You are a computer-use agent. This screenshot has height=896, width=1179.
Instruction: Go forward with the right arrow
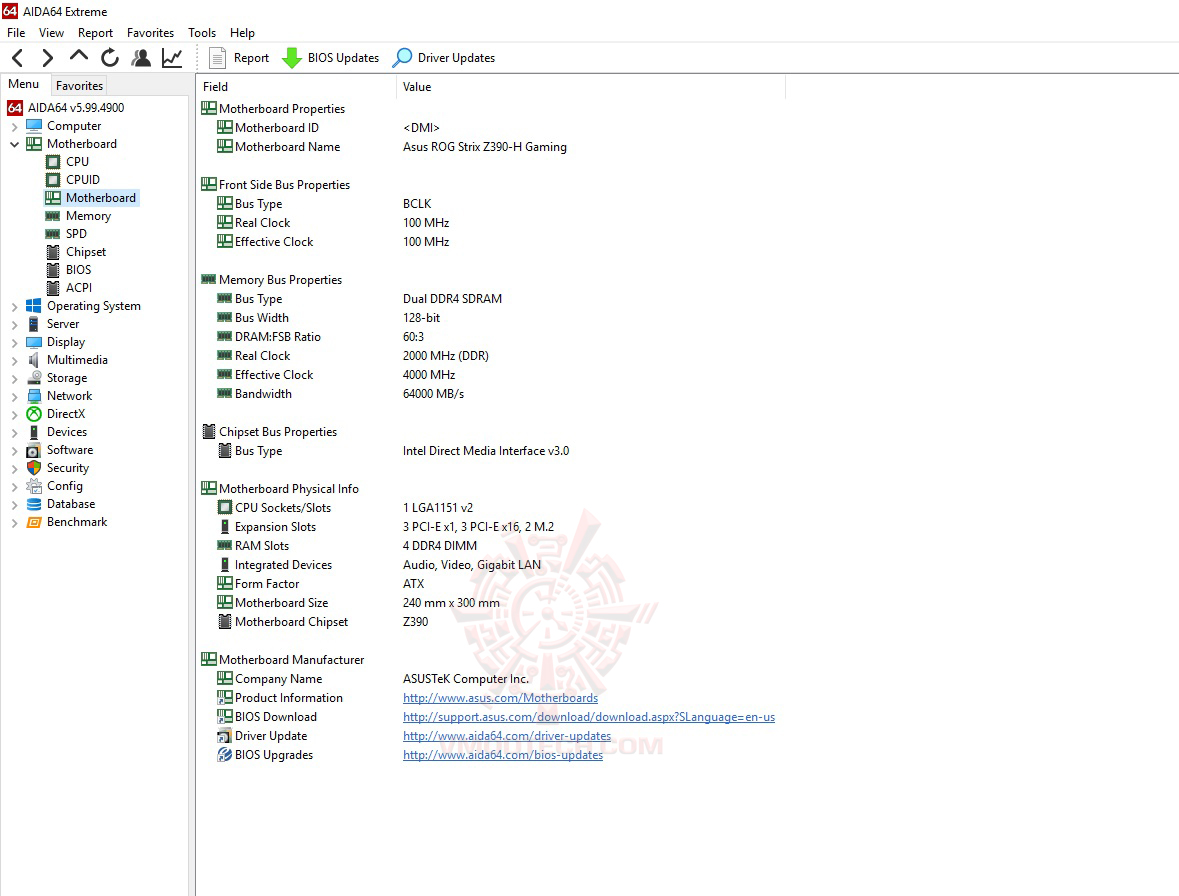47,58
